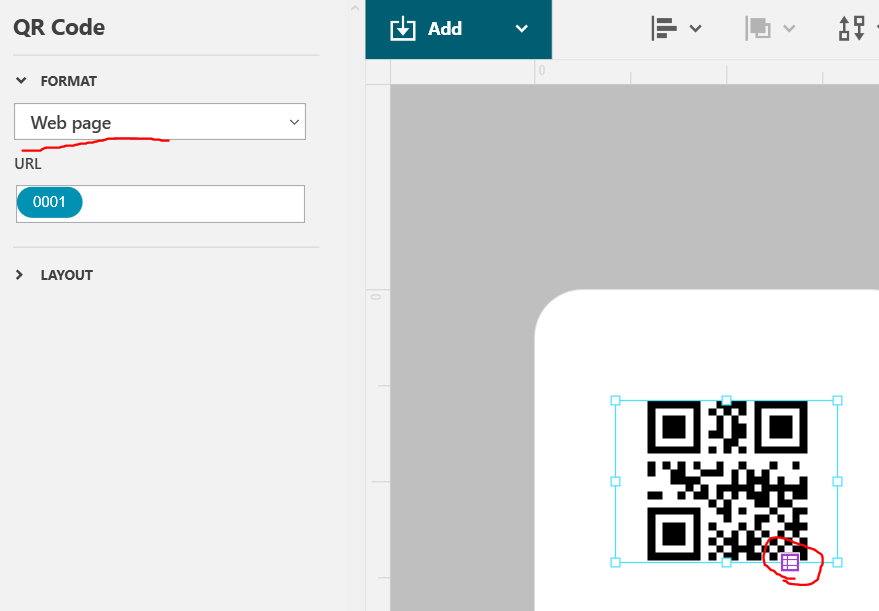The width and height of the screenshot is (879, 611).
Task: Expand the LAYOUT section
Action: (20, 275)
